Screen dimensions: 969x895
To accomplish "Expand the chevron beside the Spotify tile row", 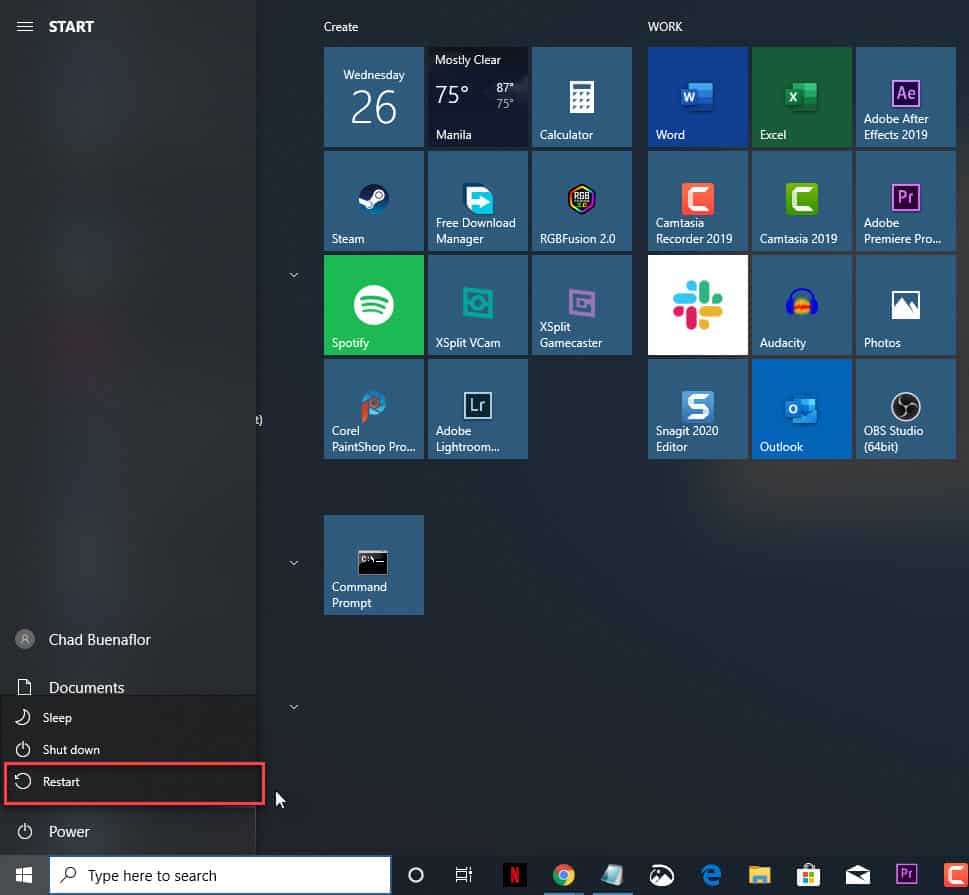I will 294,274.
